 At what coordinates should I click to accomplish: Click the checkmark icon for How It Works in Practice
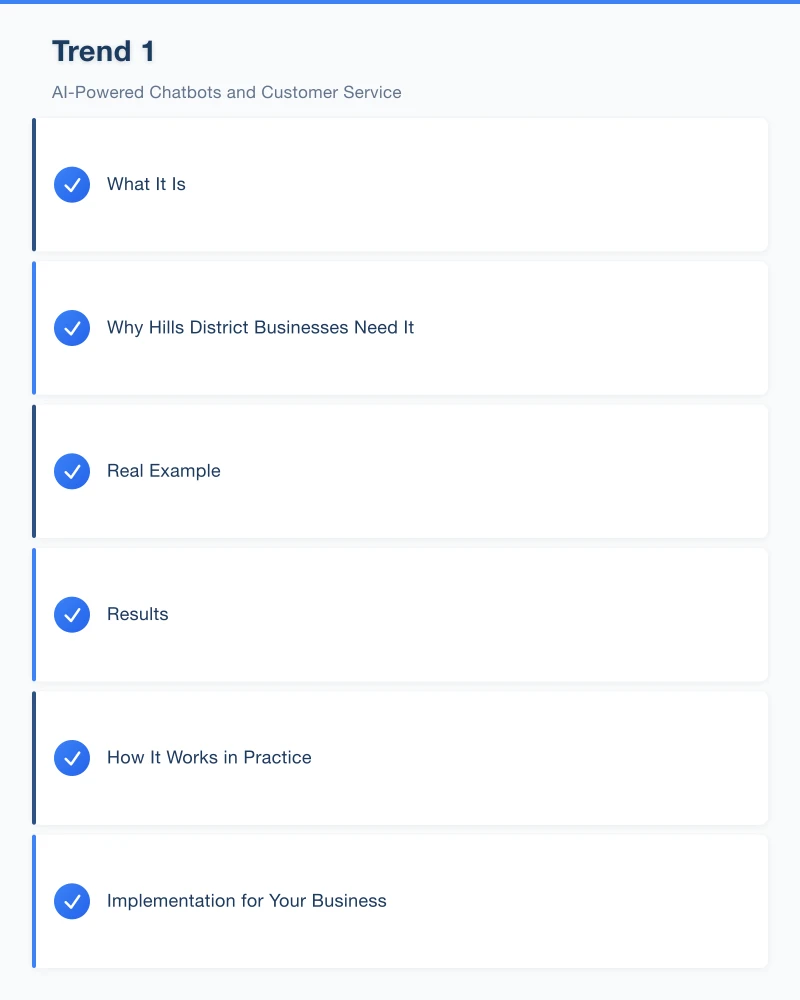(71, 757)
